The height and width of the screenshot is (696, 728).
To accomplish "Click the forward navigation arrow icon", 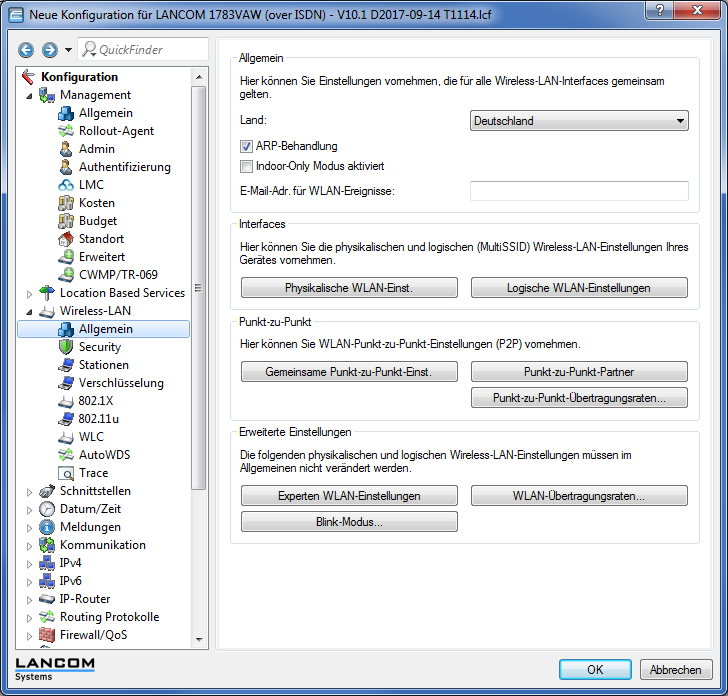I will (49, 50).
